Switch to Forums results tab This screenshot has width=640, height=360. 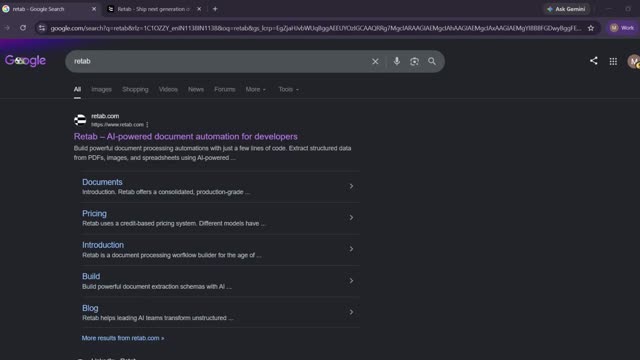[x=224, y=89]
